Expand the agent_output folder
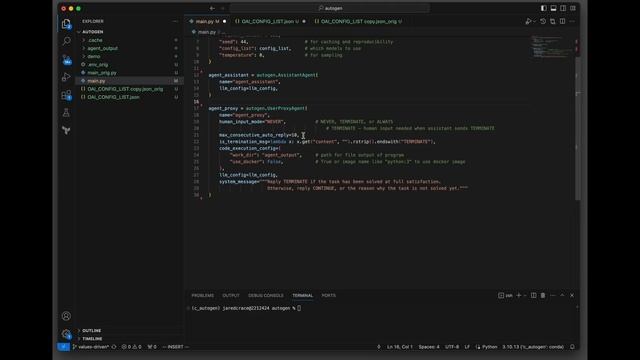This screenshot has width=640, height=360. pyautogui.click(x=102, y=48)
